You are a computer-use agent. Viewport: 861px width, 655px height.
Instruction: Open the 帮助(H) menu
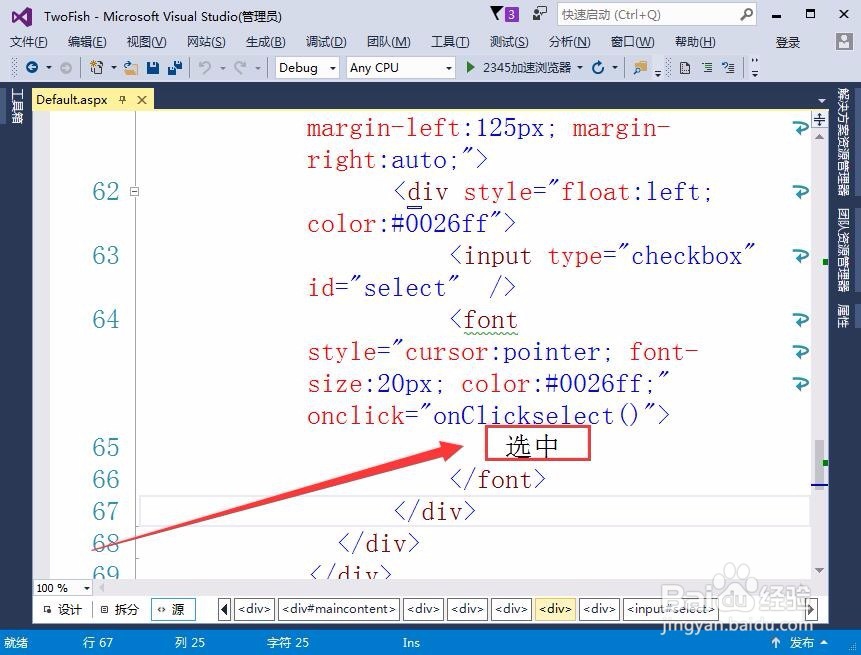click(695, 42)
